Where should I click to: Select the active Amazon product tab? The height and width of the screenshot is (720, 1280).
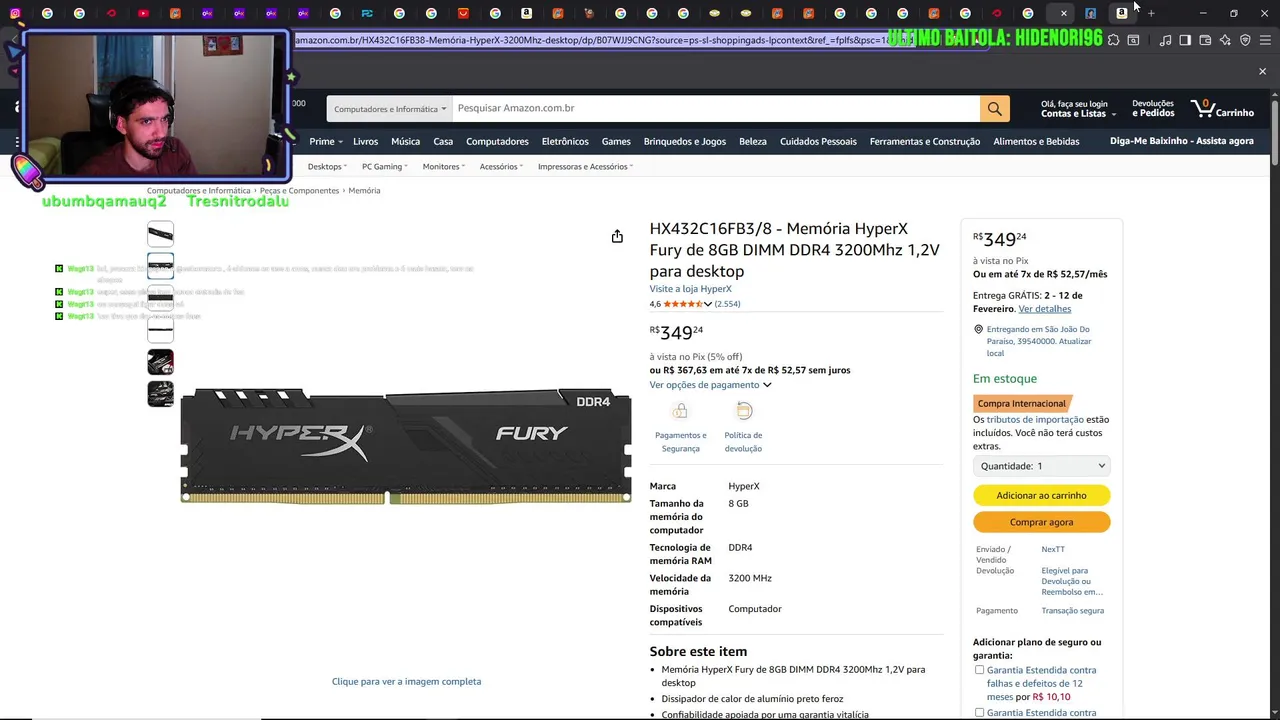(1121, 13)
